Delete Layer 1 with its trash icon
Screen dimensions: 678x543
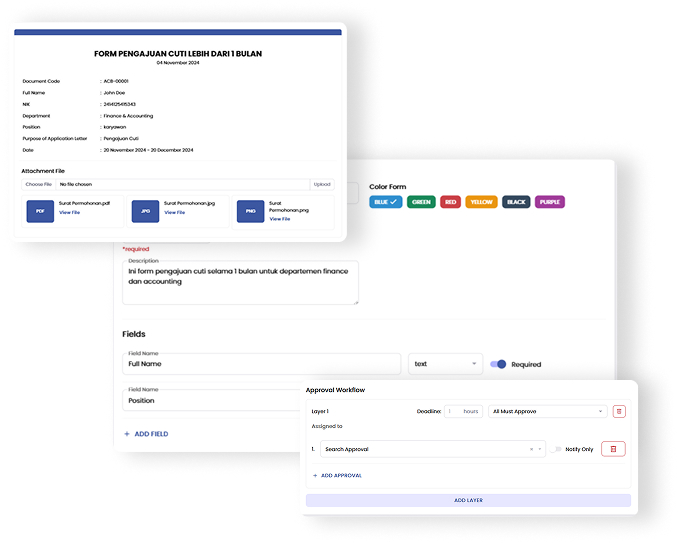[618, 411]
